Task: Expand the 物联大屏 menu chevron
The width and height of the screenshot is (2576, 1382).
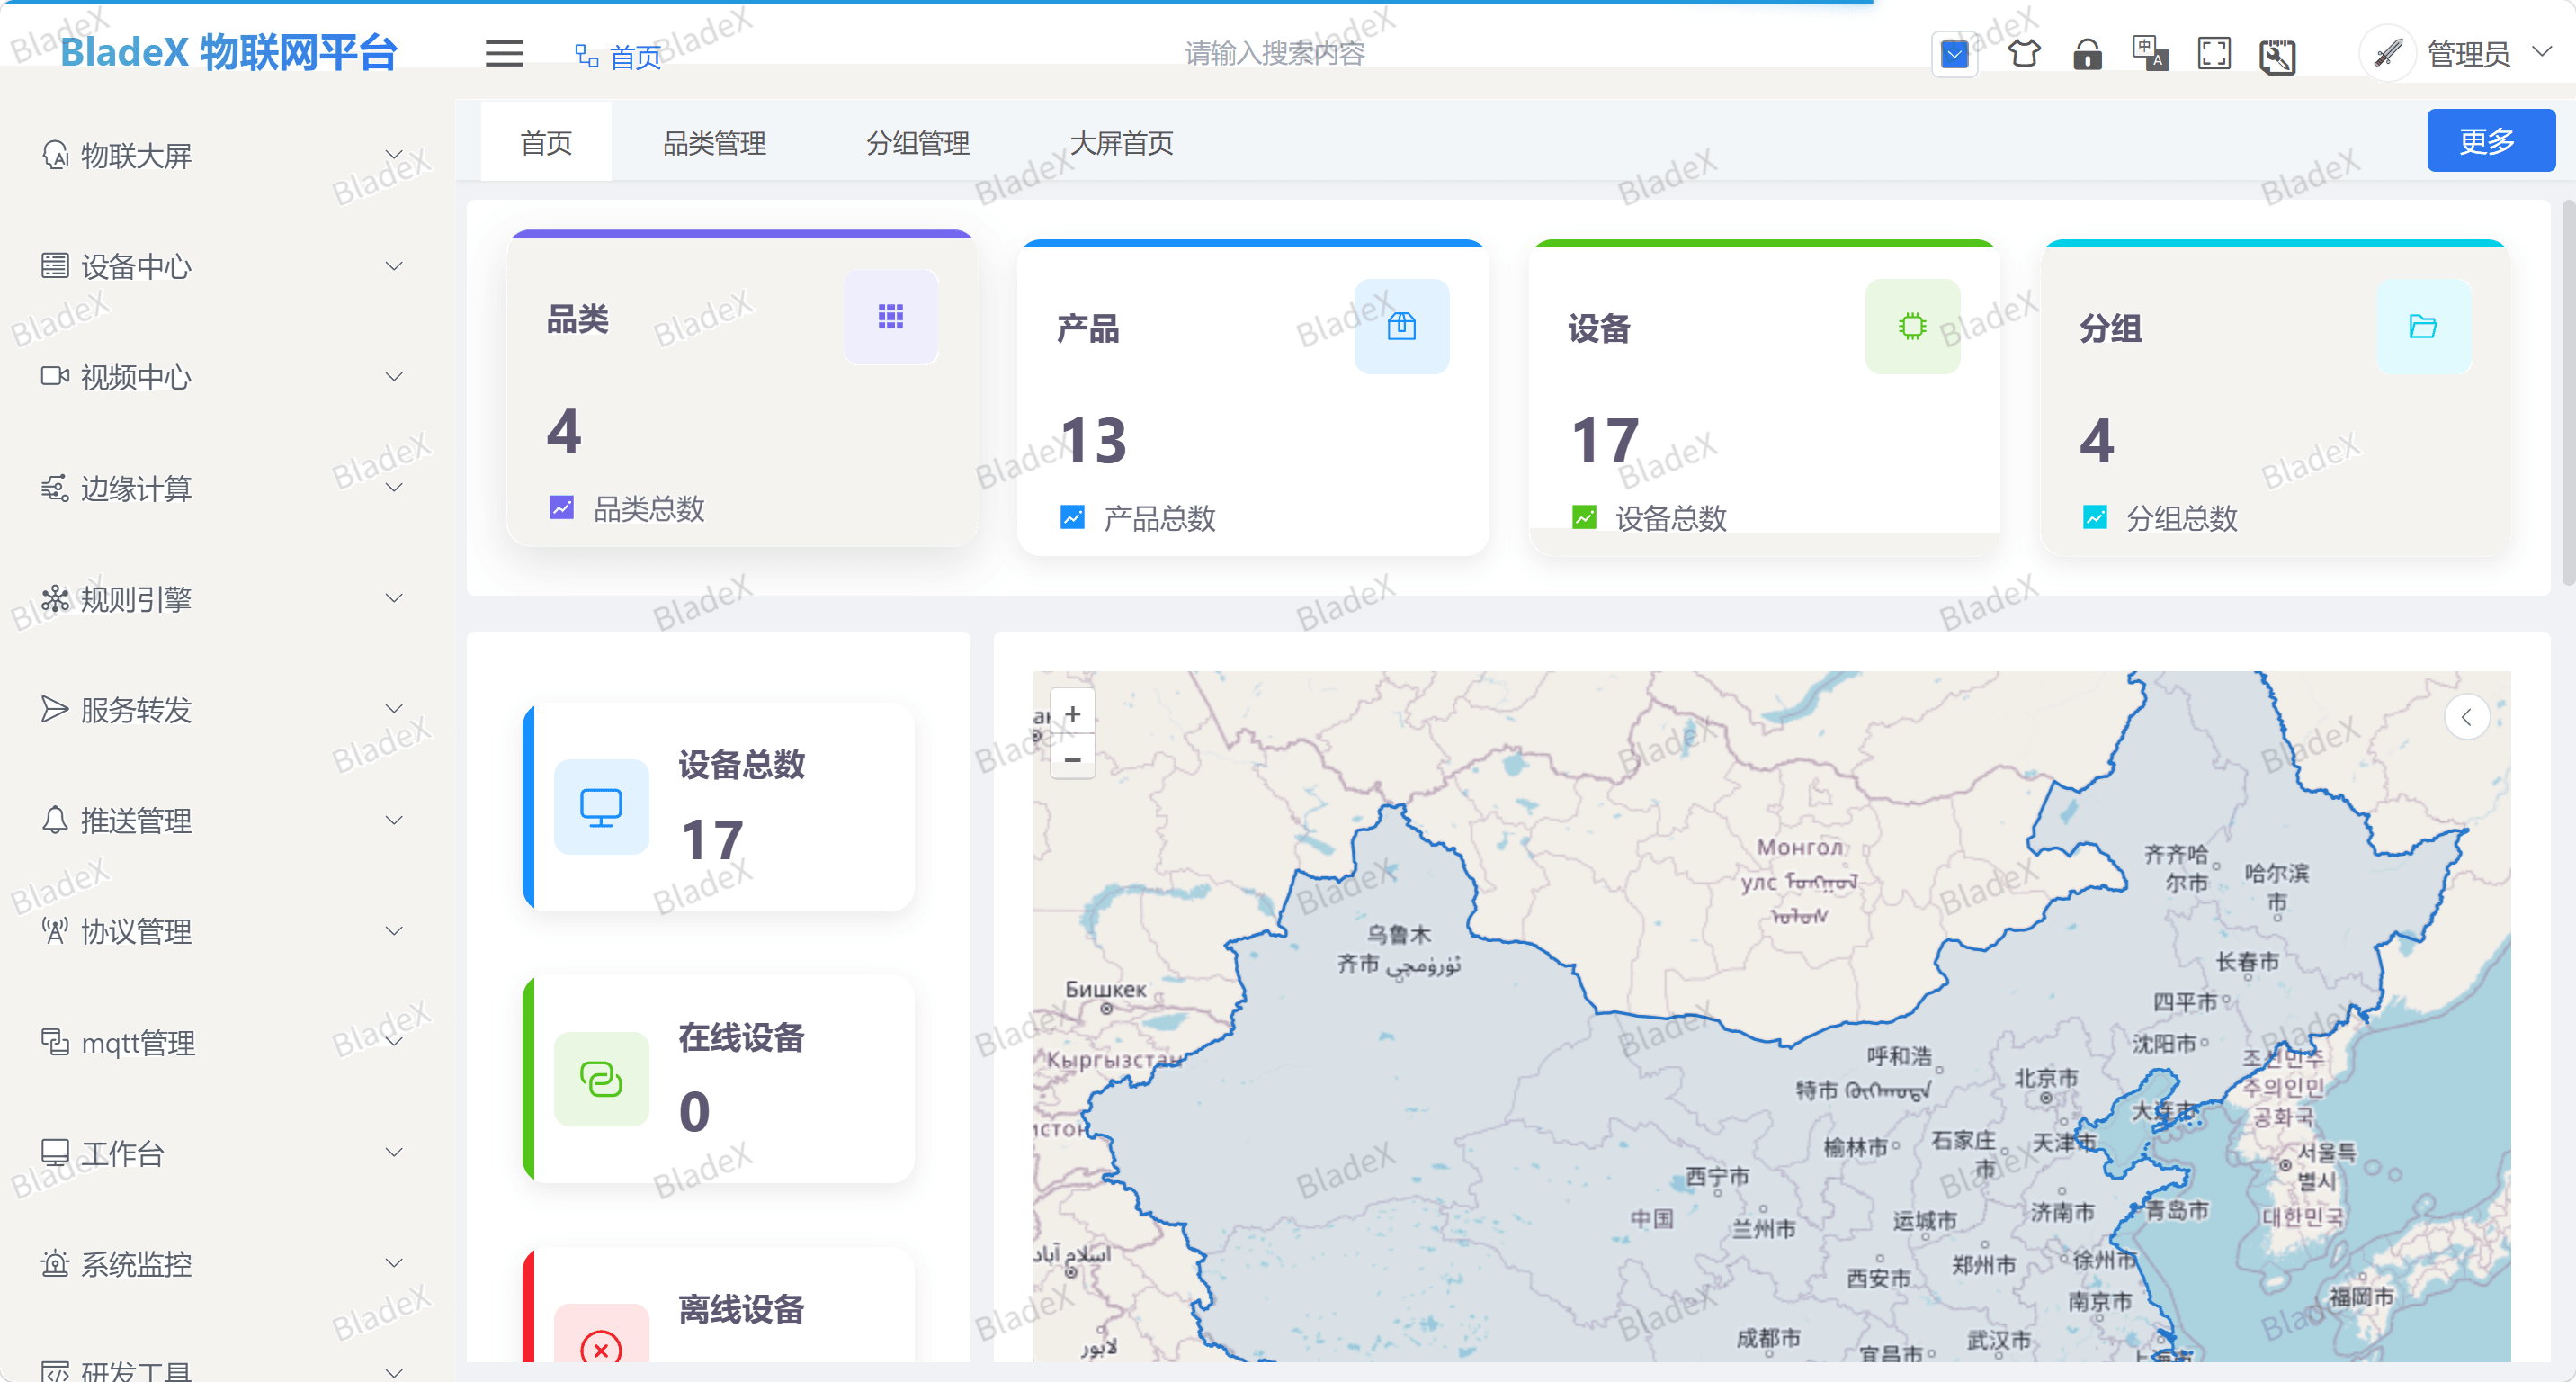Action: click(394, 155)
